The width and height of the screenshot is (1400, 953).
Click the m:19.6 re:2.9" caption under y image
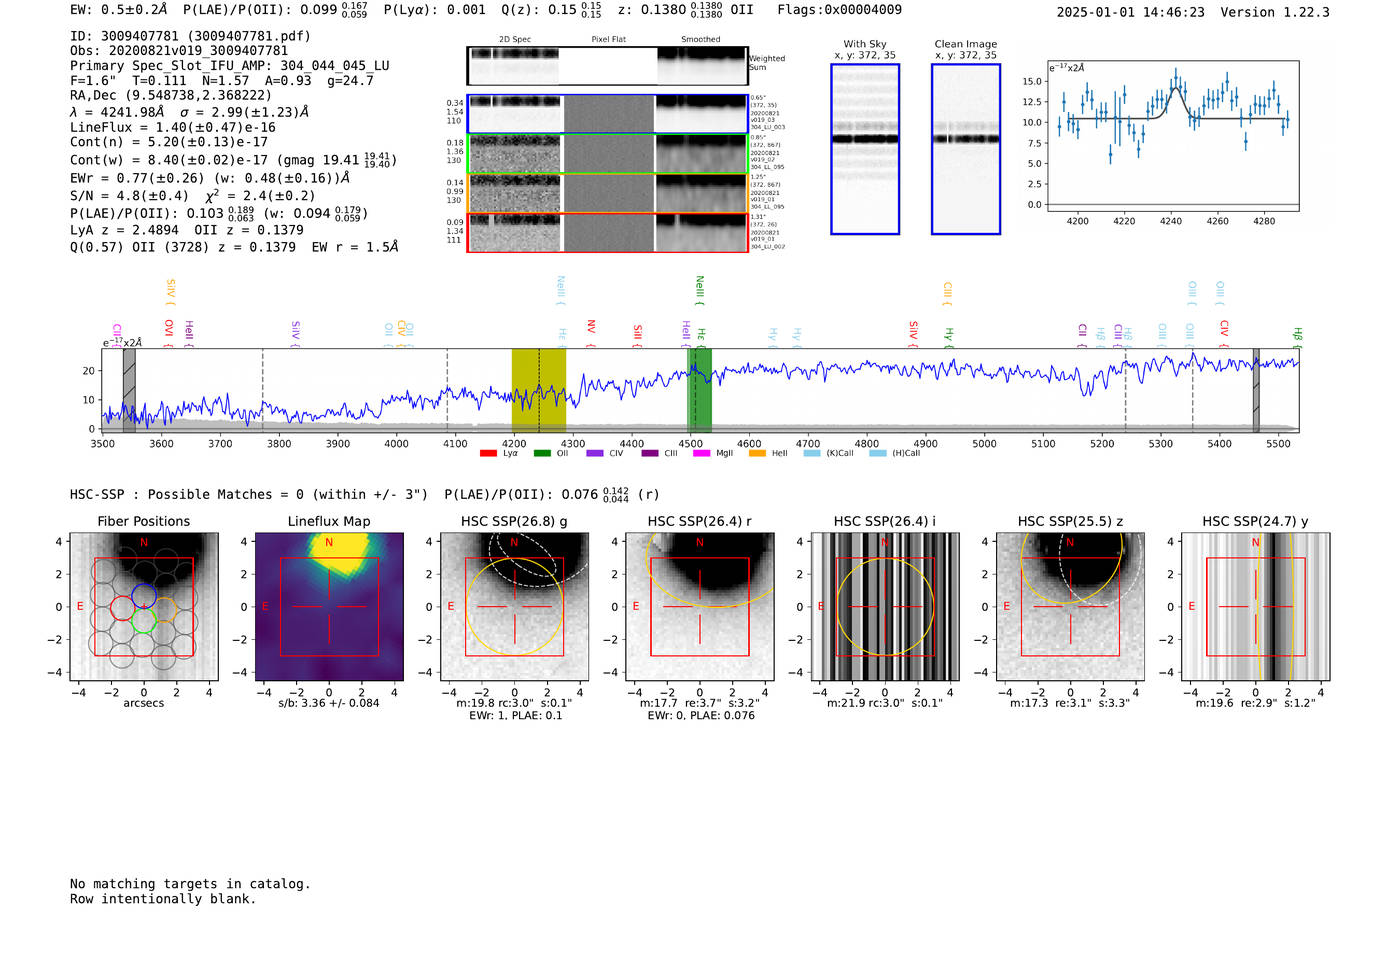coord(1256,703)
